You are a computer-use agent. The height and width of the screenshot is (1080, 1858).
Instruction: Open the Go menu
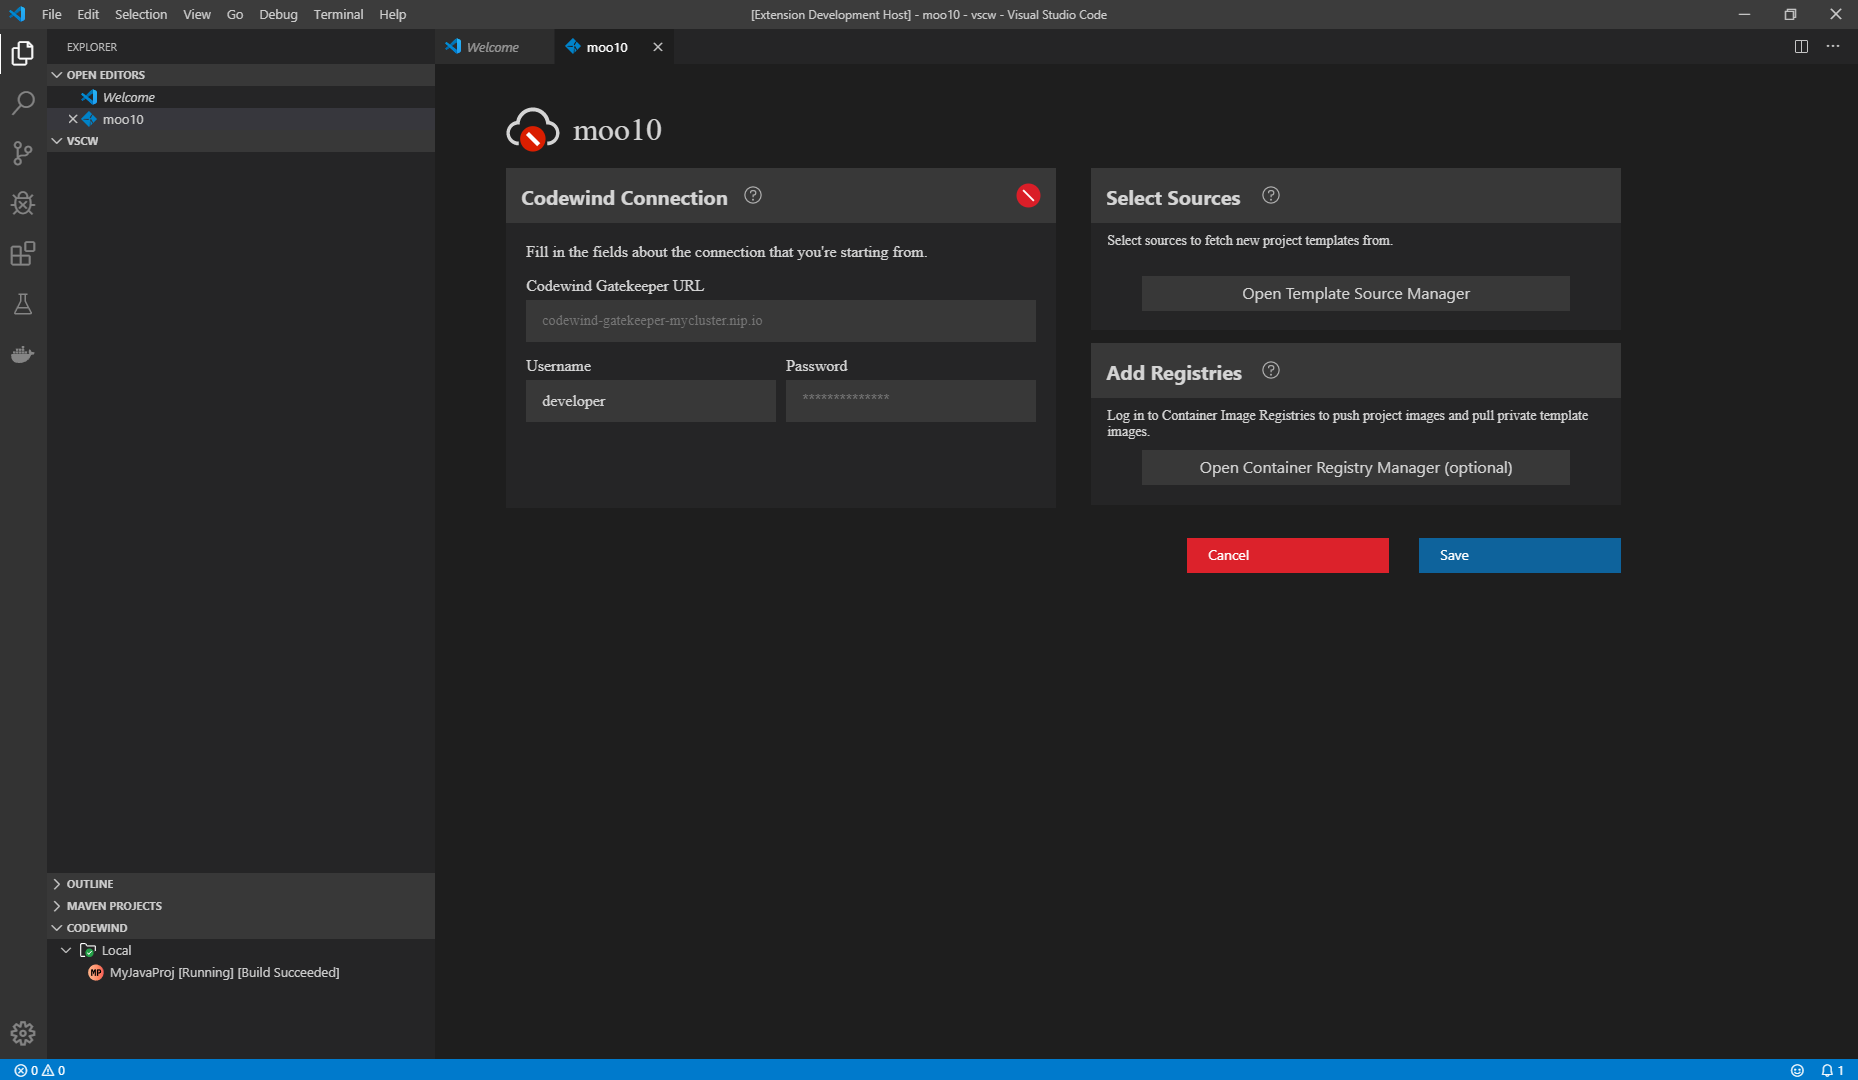coord(235,14)
